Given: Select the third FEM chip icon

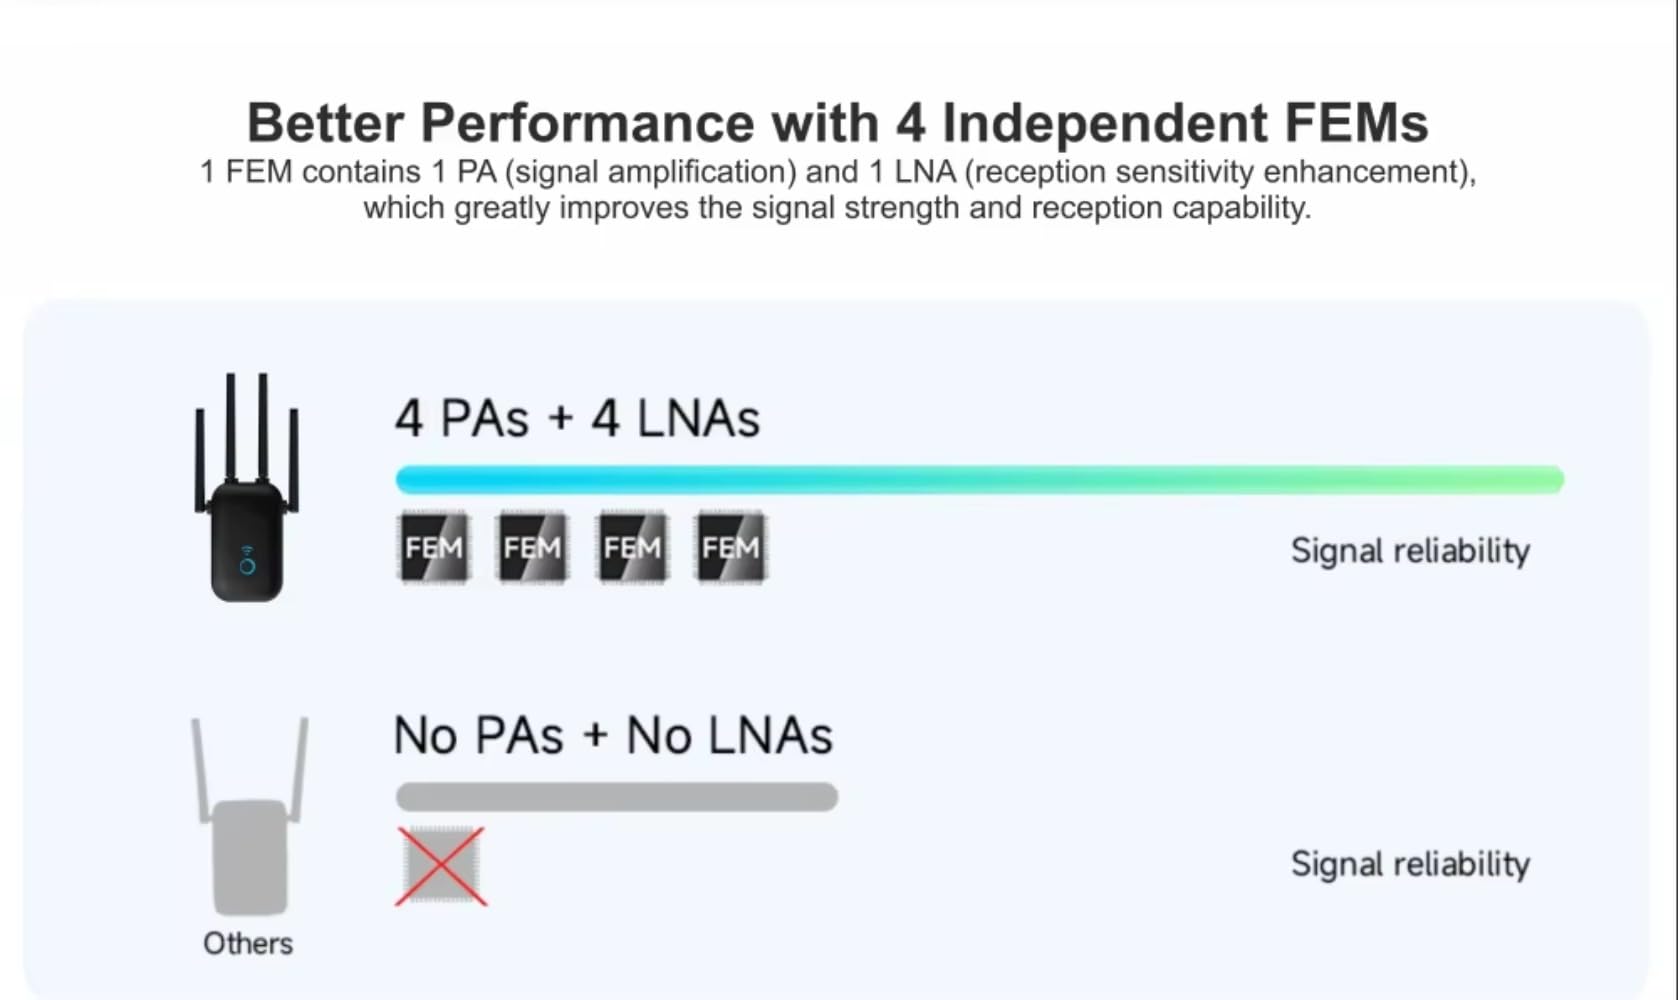Looking at the screenshot, I should coord(631,547).
